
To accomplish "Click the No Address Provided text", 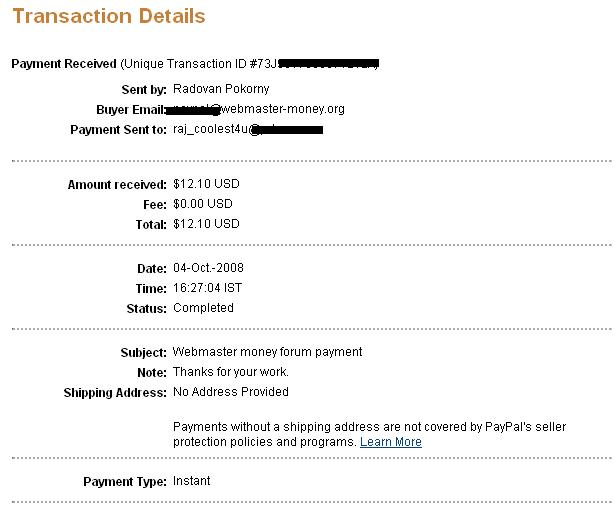I will [231, 392].
